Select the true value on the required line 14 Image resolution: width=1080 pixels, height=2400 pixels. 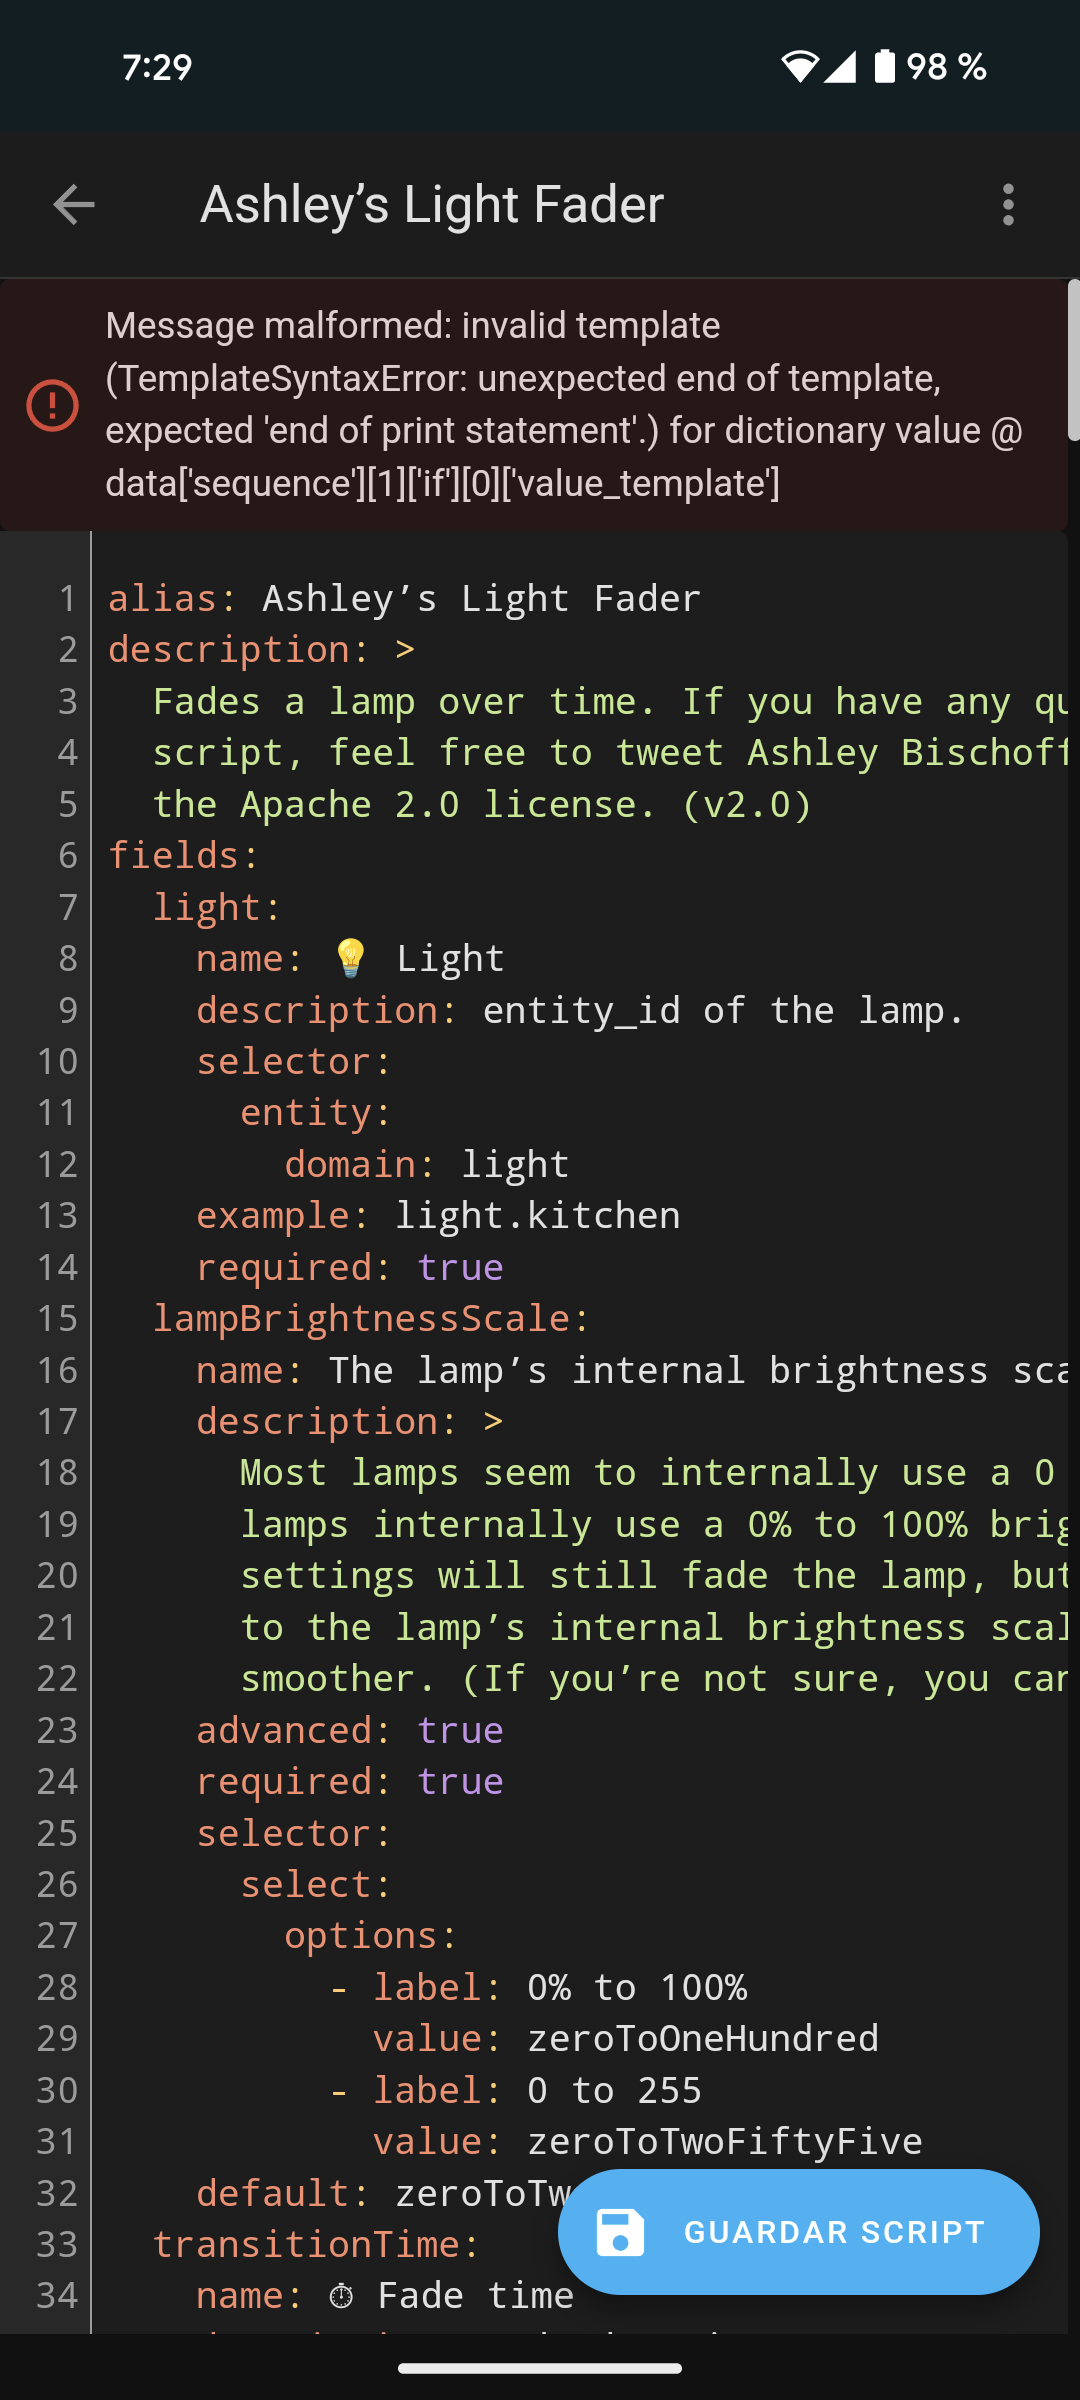(460, 1266)
